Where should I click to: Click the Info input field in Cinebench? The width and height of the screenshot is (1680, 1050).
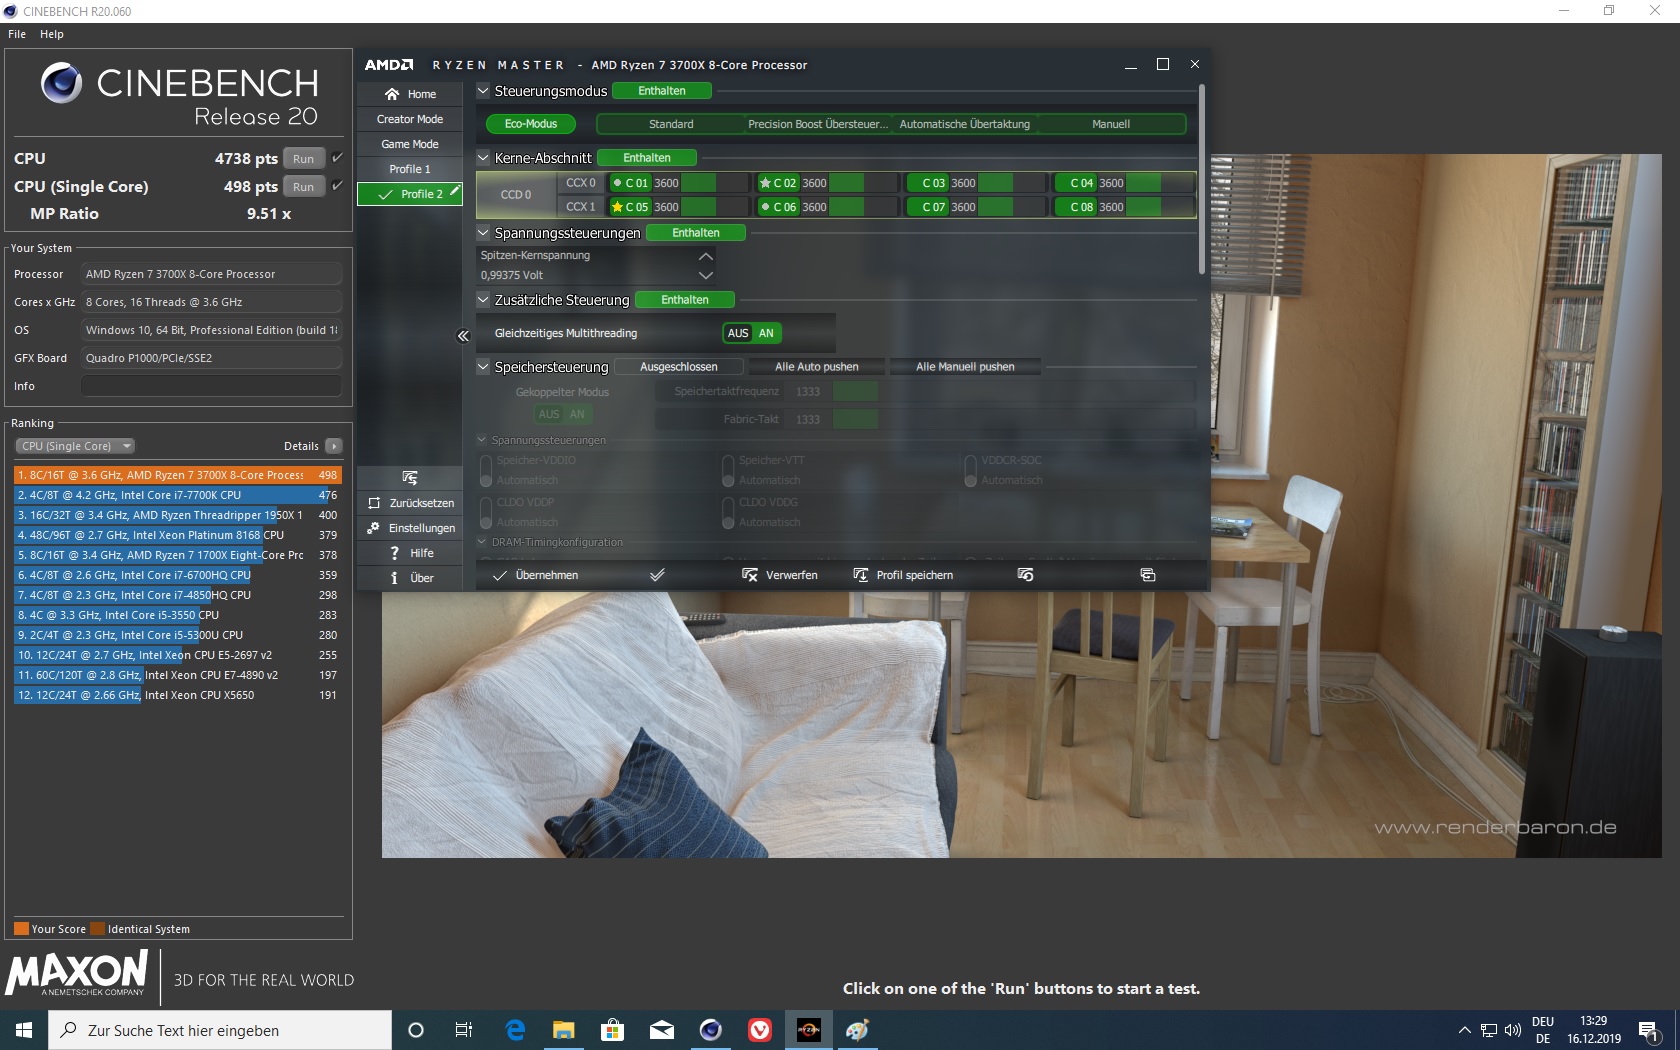211,386
